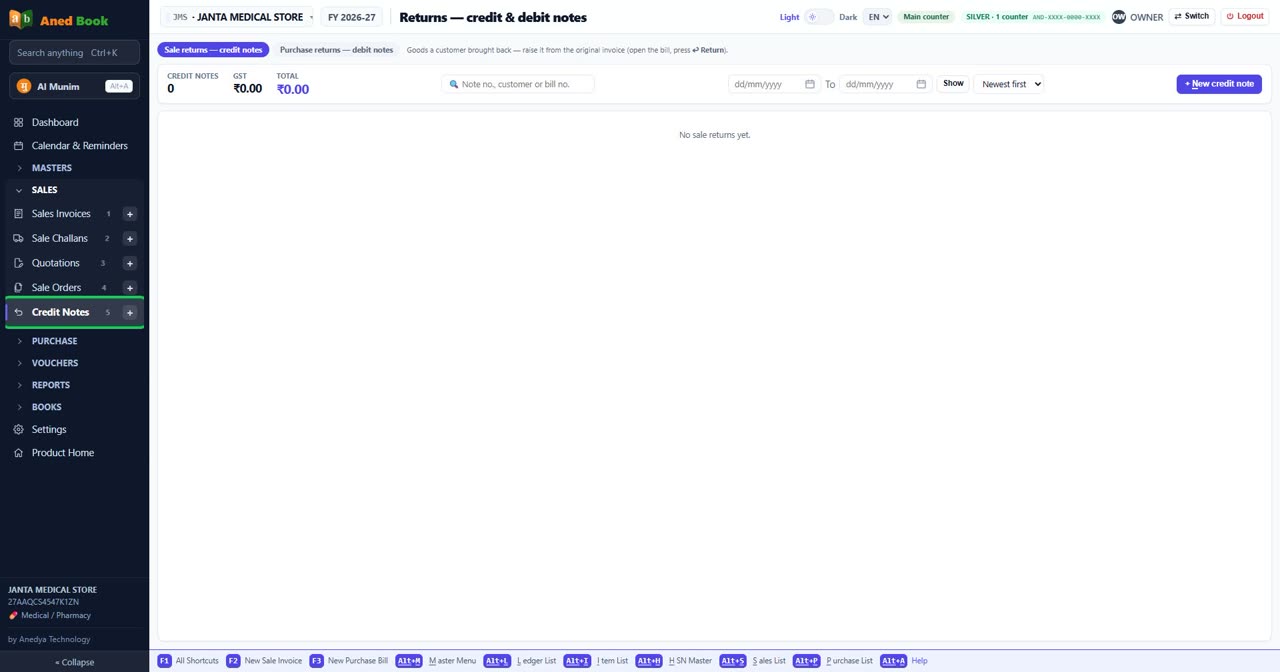Screen dimensions: 1280x672
Task: Click the Switch user button
Action: (x=1191, y=17)
